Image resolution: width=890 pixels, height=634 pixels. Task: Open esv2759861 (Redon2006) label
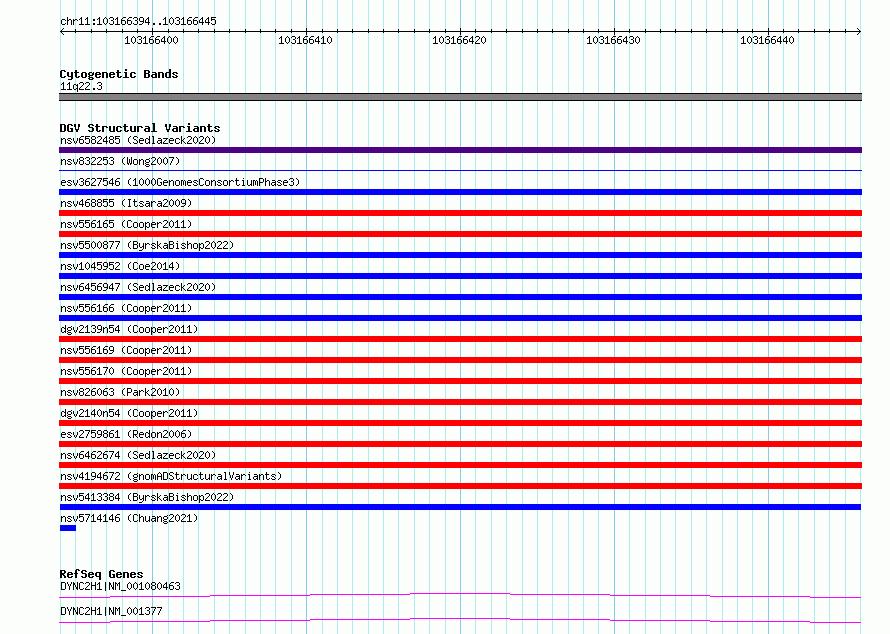[x=126, y=434]
